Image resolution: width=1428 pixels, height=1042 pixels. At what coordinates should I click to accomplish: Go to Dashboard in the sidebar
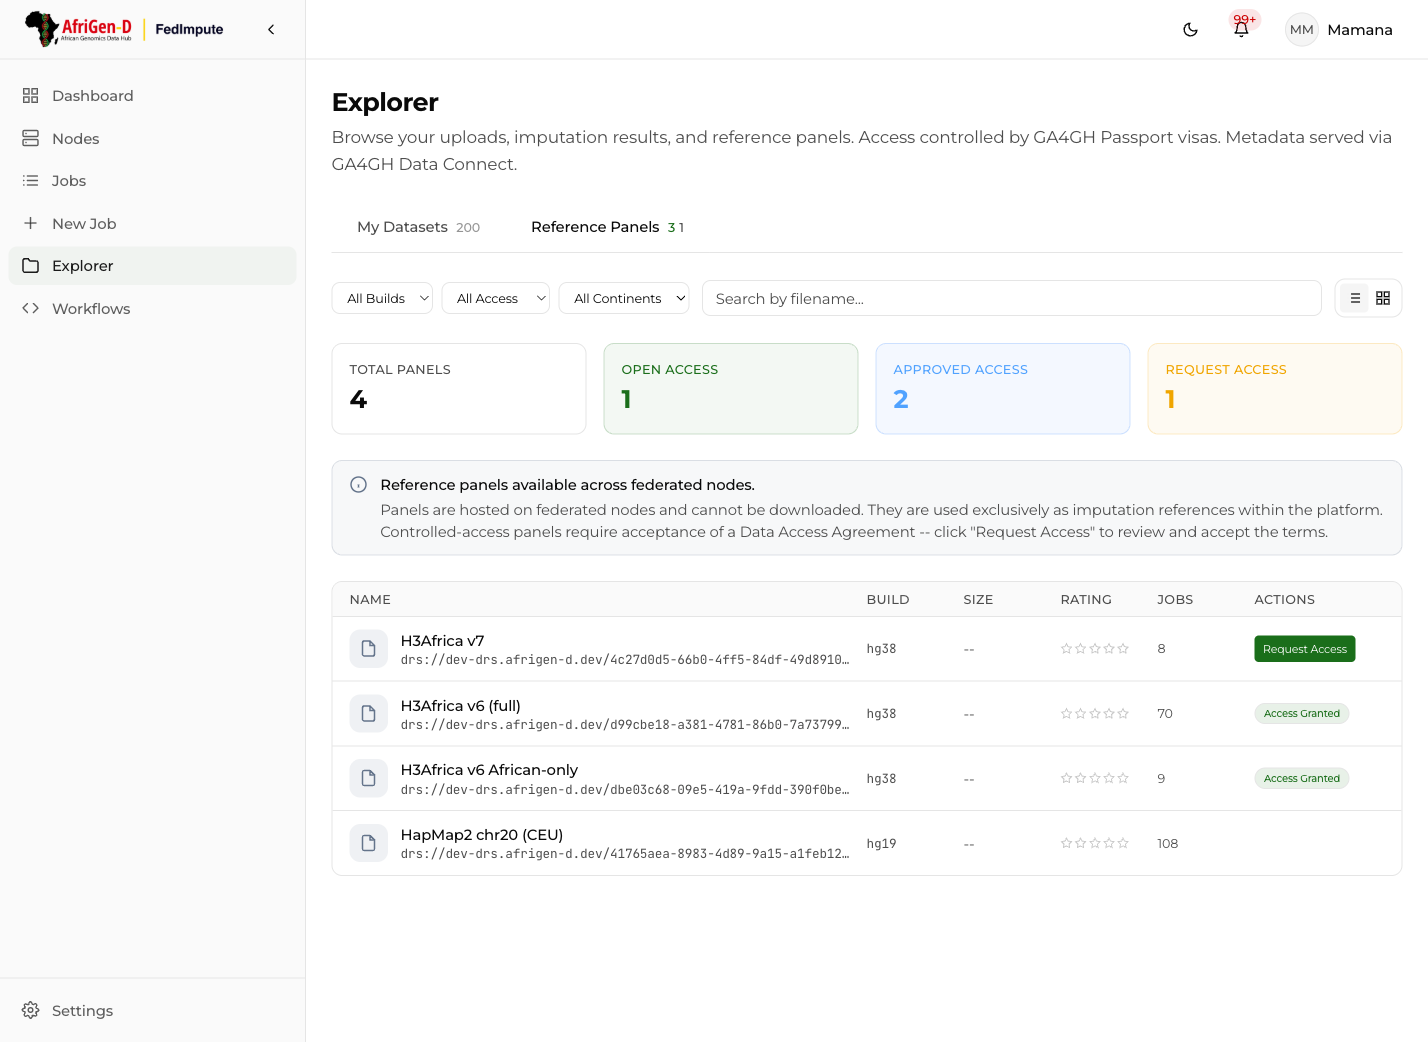152,96
